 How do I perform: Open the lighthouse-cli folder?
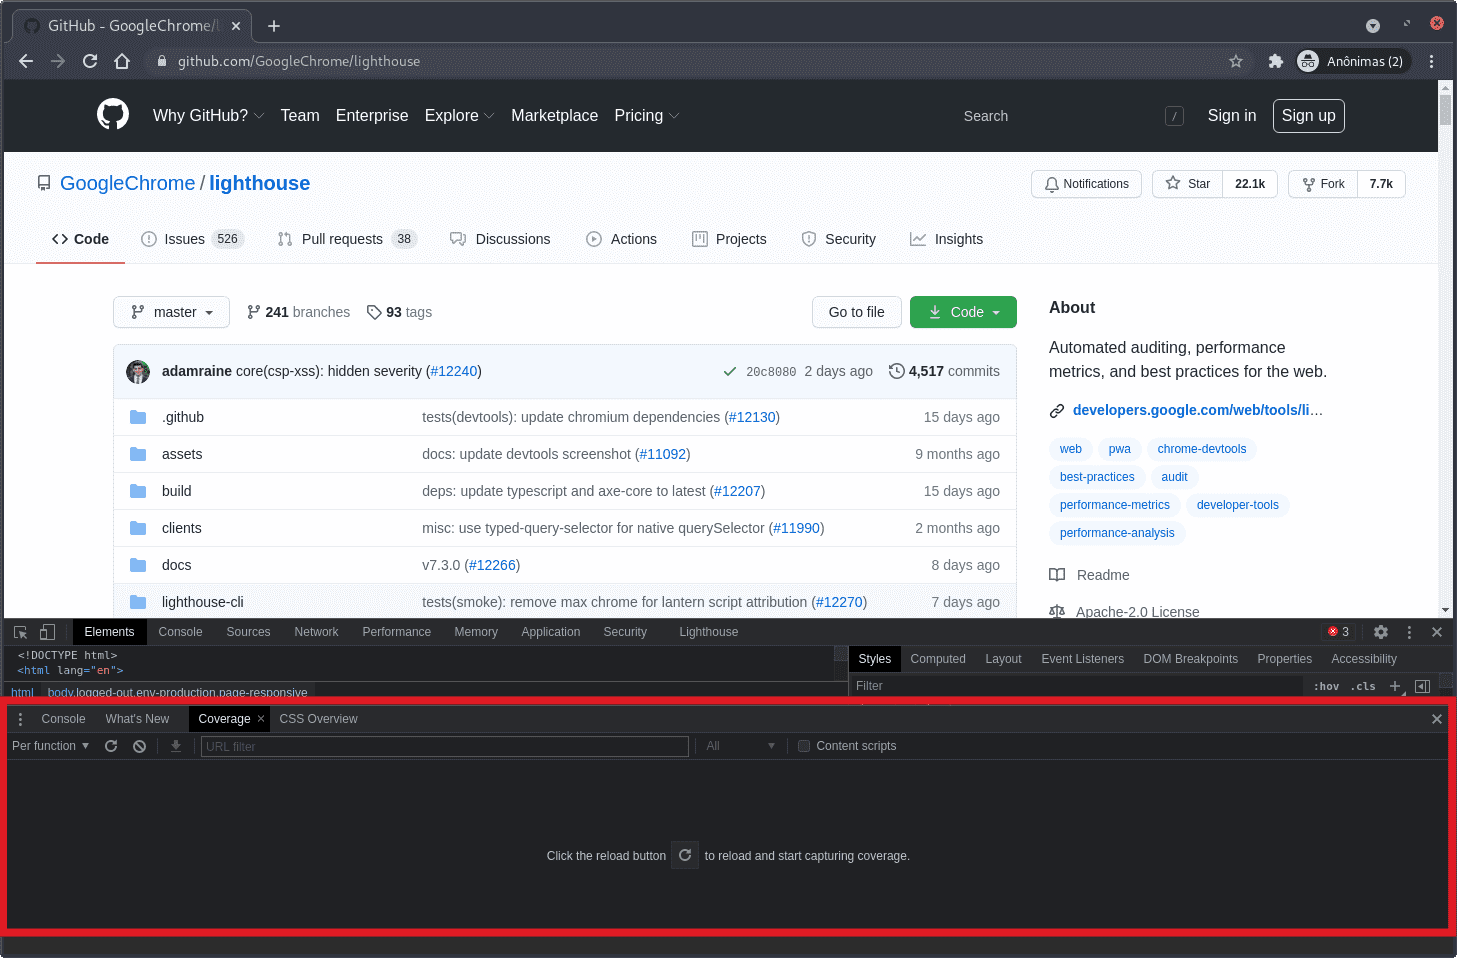tap(203, 602)
